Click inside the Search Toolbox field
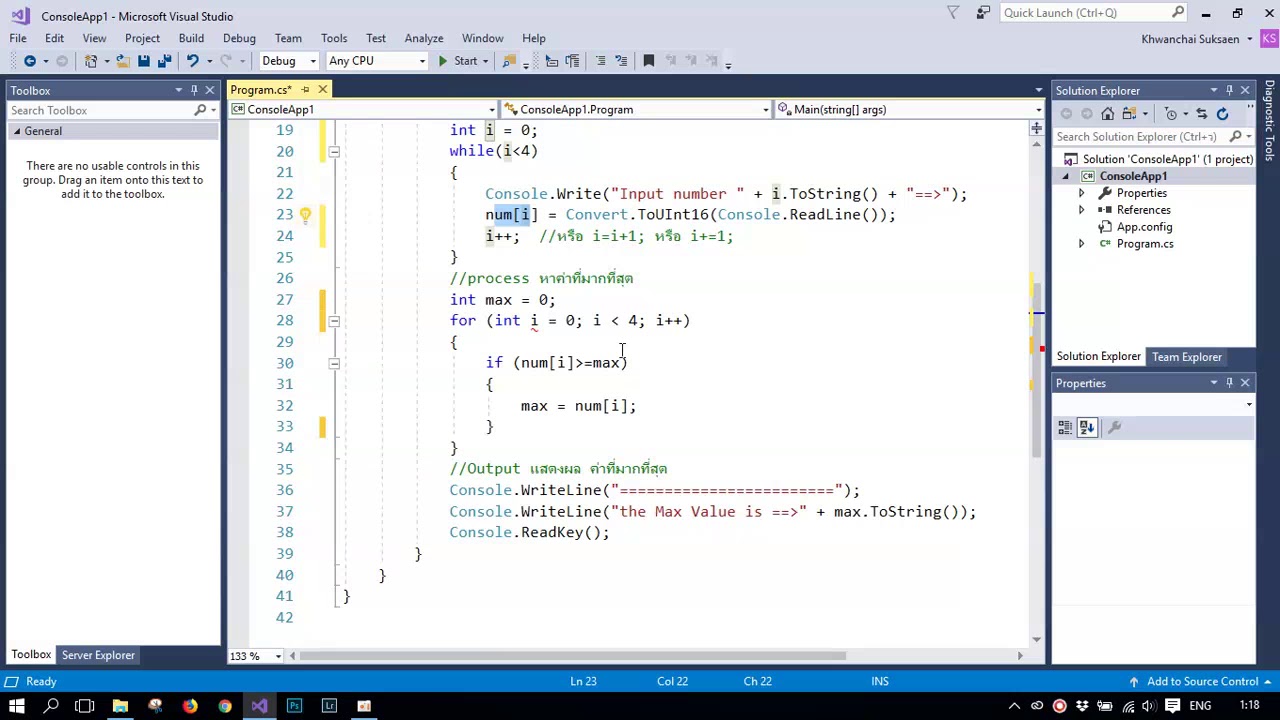 pyautogui.click(x=100, y=110)
